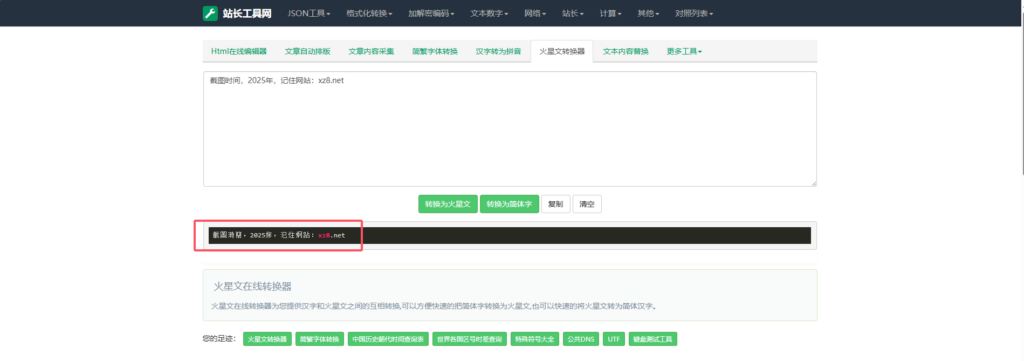Click the 复制 copy button

tap(556, 204)
